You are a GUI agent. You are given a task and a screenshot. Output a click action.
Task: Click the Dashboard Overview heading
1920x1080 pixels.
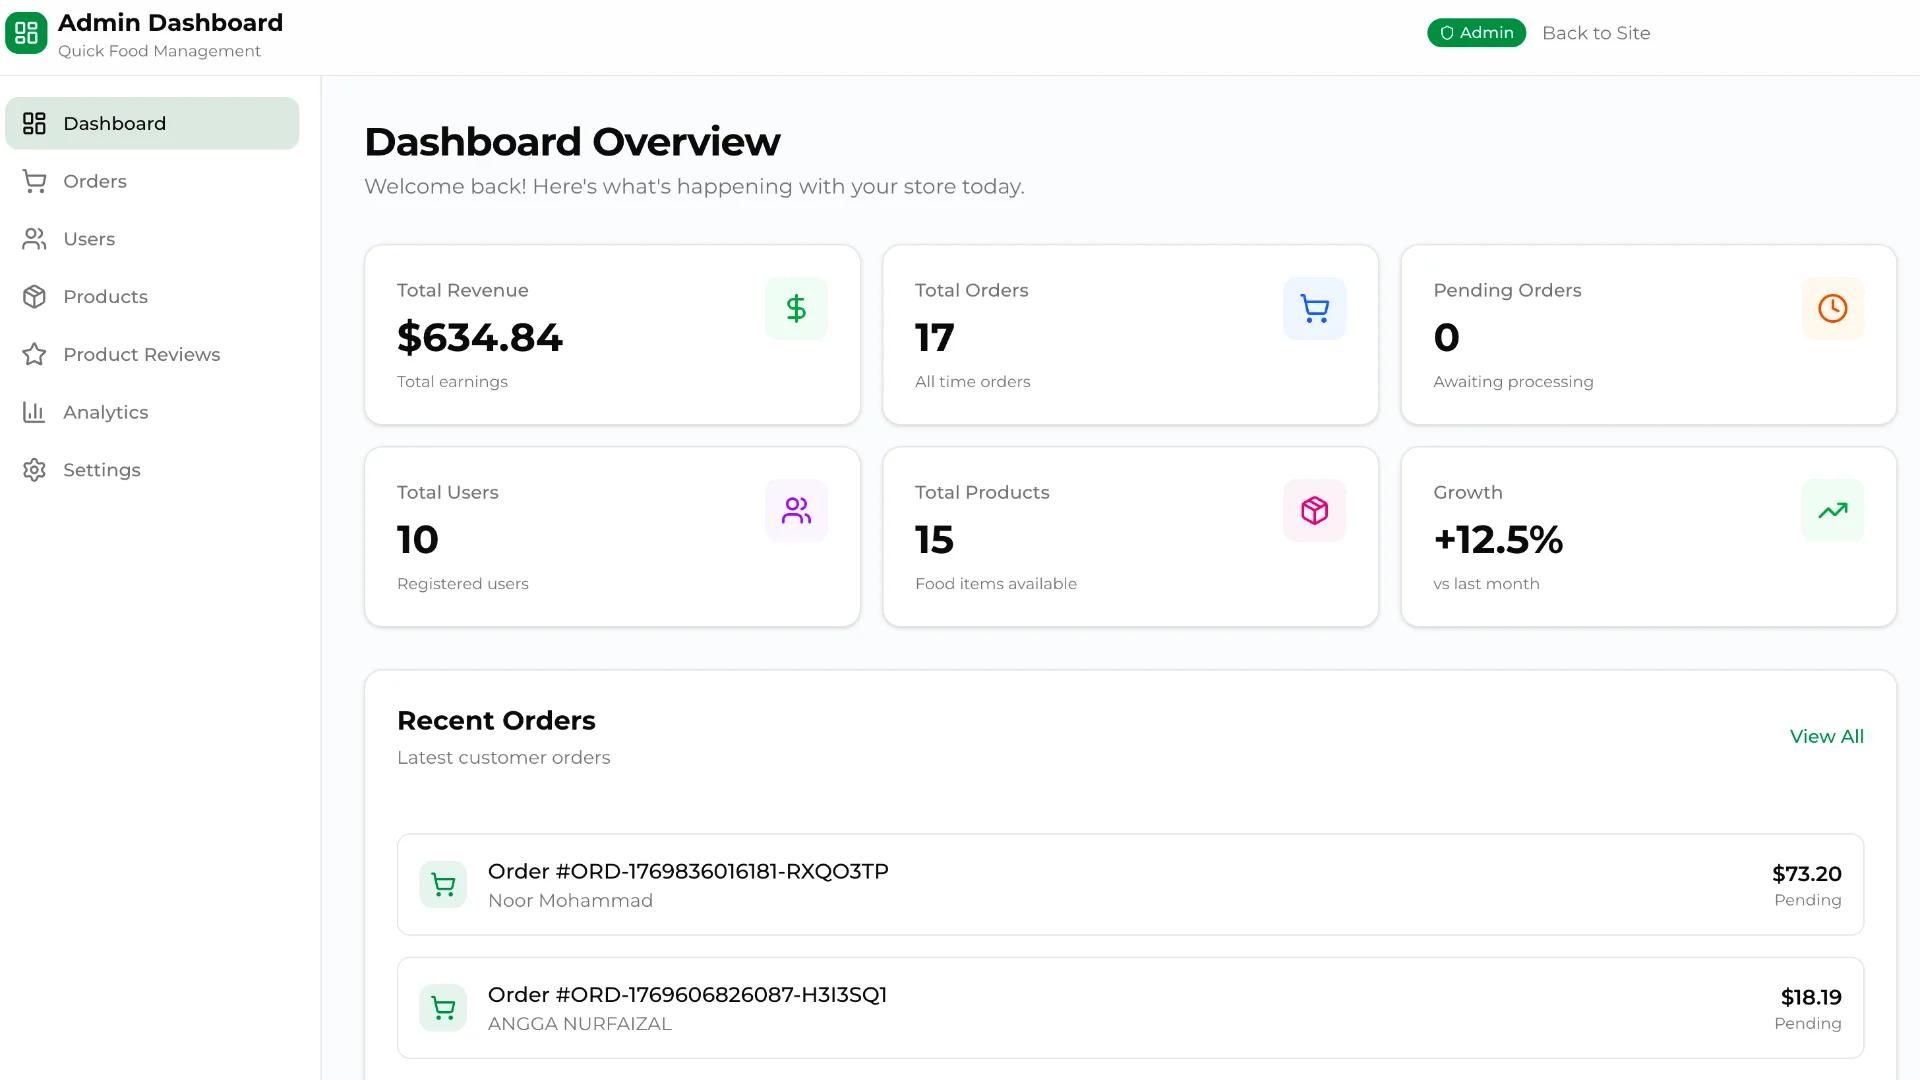(572, 141)
